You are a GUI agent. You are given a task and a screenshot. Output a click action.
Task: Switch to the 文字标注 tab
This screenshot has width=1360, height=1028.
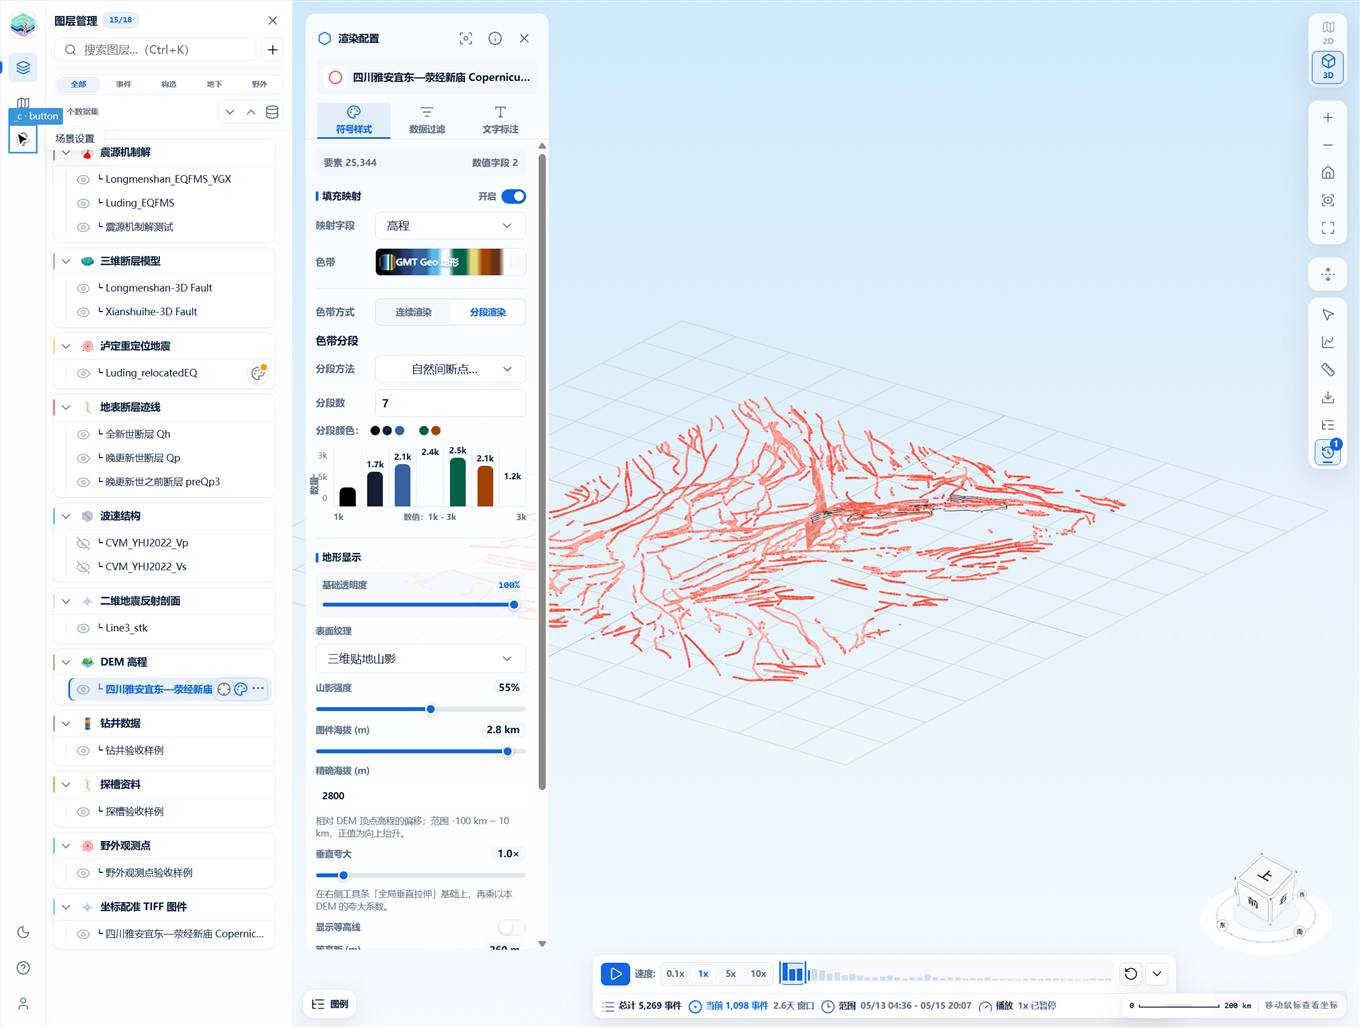[500, 119]
